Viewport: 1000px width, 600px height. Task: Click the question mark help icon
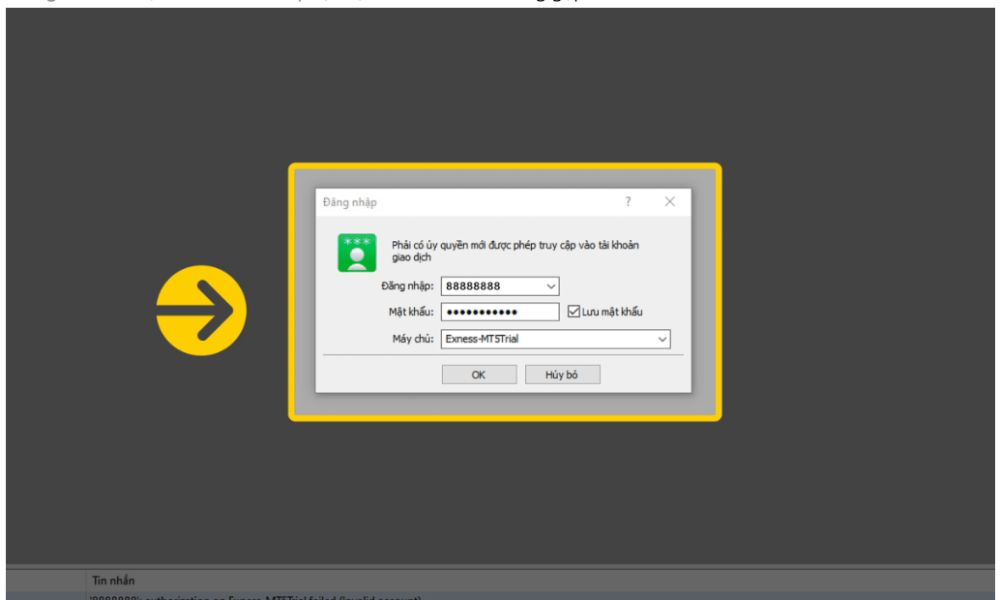pyautogui.click(x=628, y=202)
